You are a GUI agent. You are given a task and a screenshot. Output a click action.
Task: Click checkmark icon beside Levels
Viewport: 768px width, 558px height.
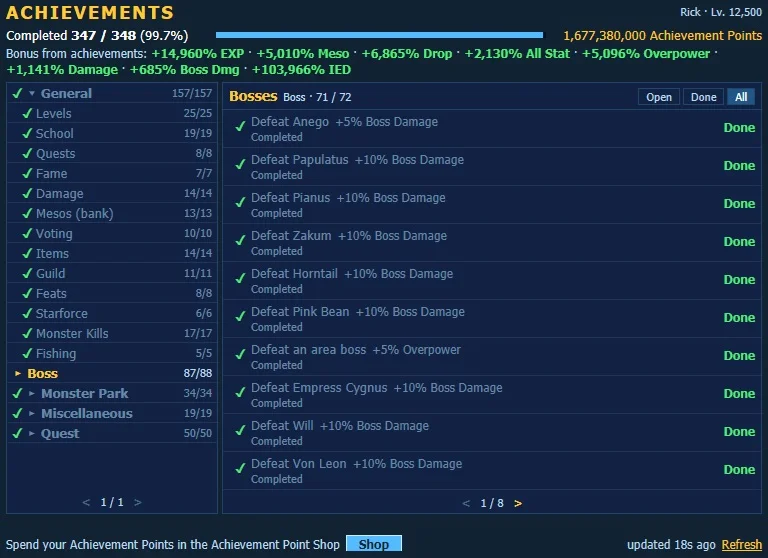(x=27, y=113)
